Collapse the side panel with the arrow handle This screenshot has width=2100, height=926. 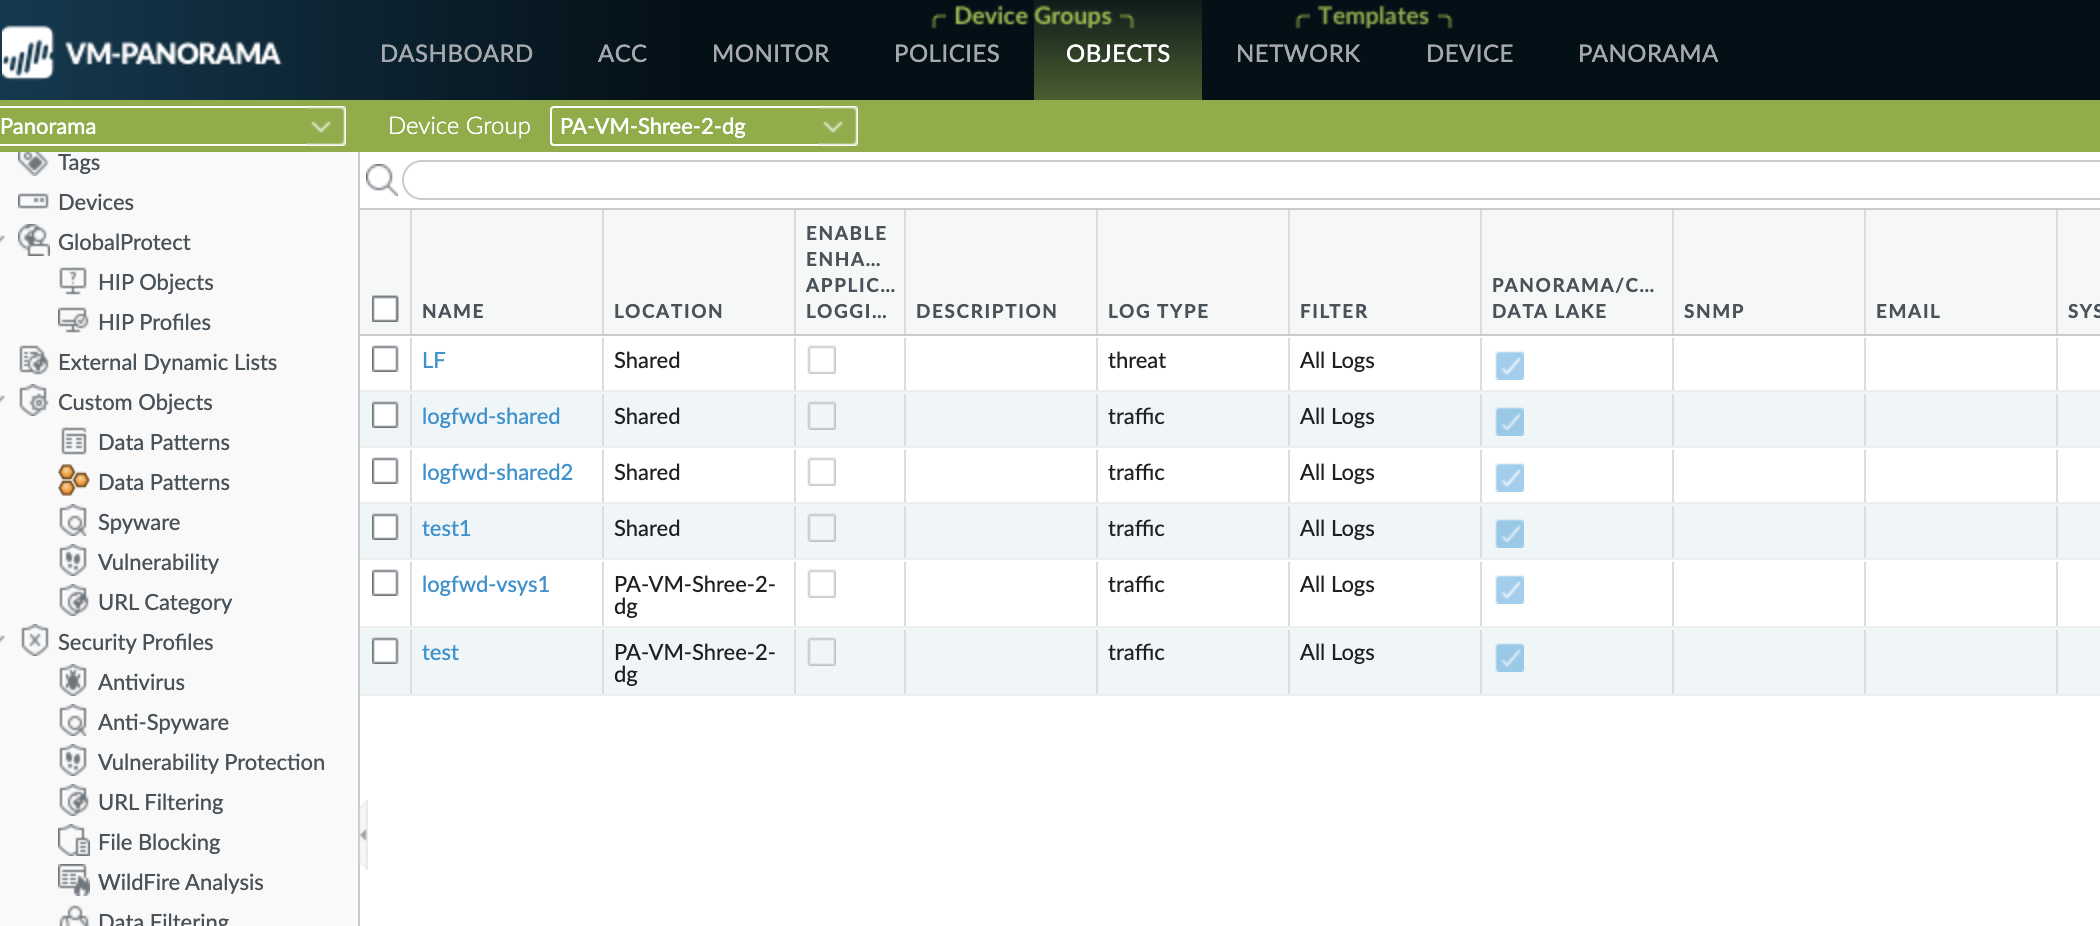tap(363, 834)
